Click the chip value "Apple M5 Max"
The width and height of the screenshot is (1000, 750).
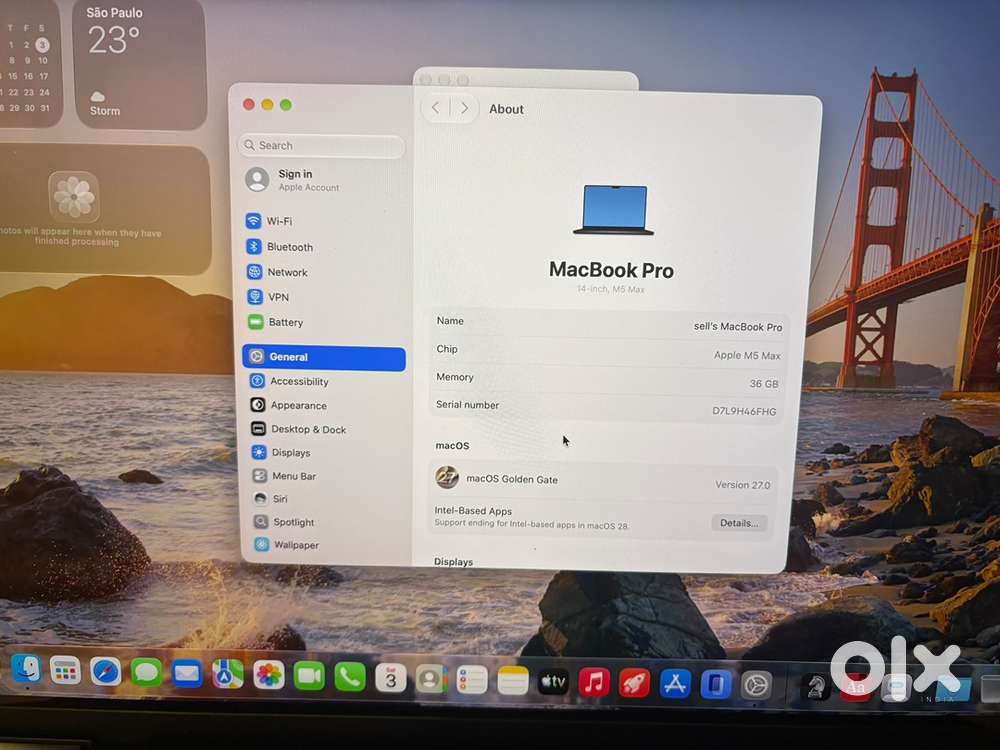point(747,355)
